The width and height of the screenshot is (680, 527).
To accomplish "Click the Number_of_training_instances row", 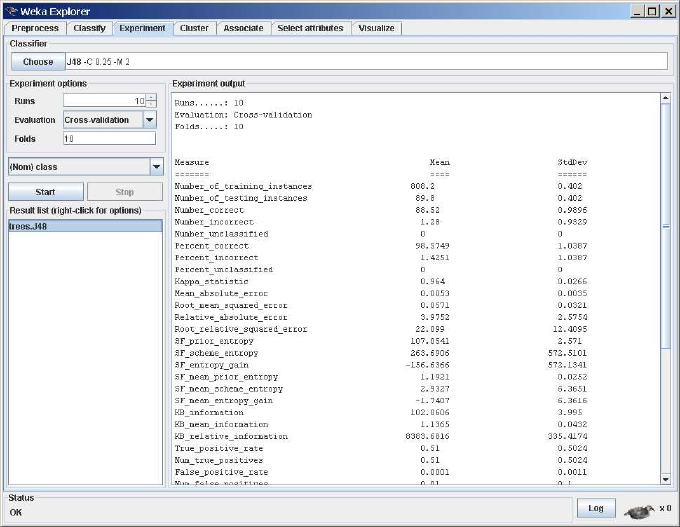I will (x=381, y=187).
